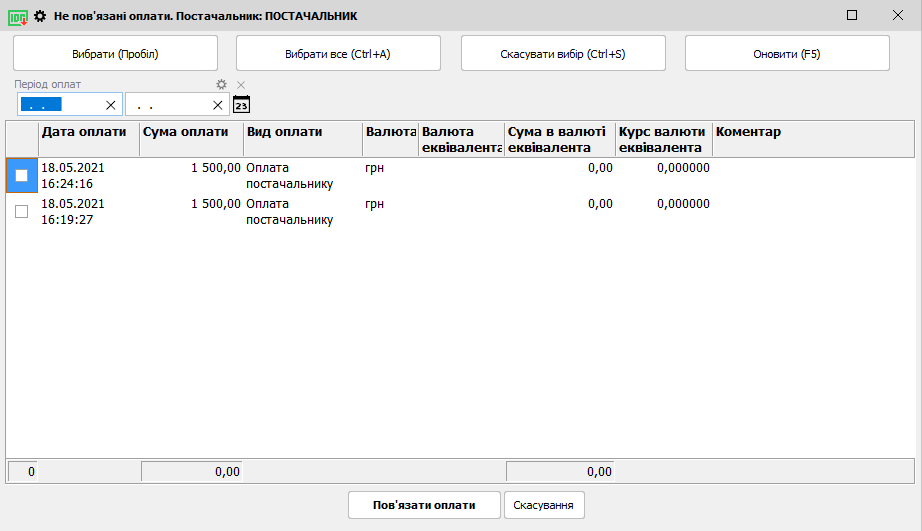Click 1 500,00 amount in 16:19:27 row
The width and height of the screenshot is (922, 531).
point(215,203)
